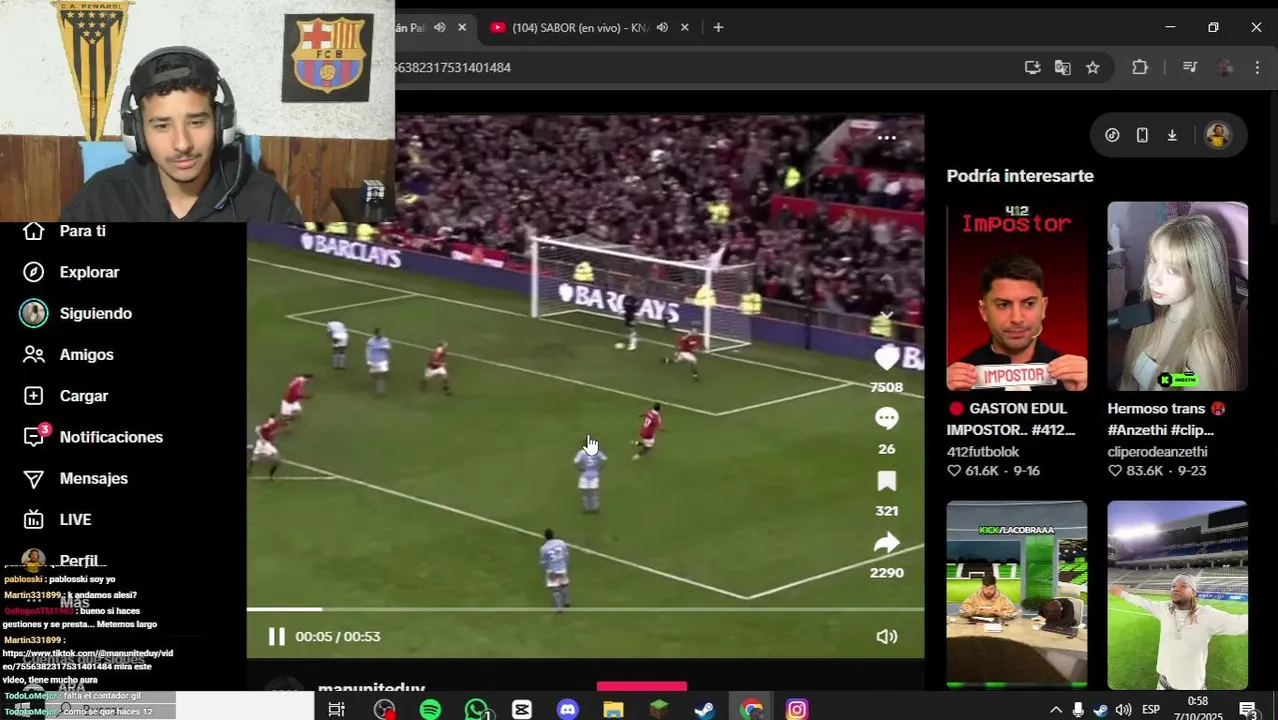
Task: Open the taskbar clock showing 0:58
Action: (1197, 710)
